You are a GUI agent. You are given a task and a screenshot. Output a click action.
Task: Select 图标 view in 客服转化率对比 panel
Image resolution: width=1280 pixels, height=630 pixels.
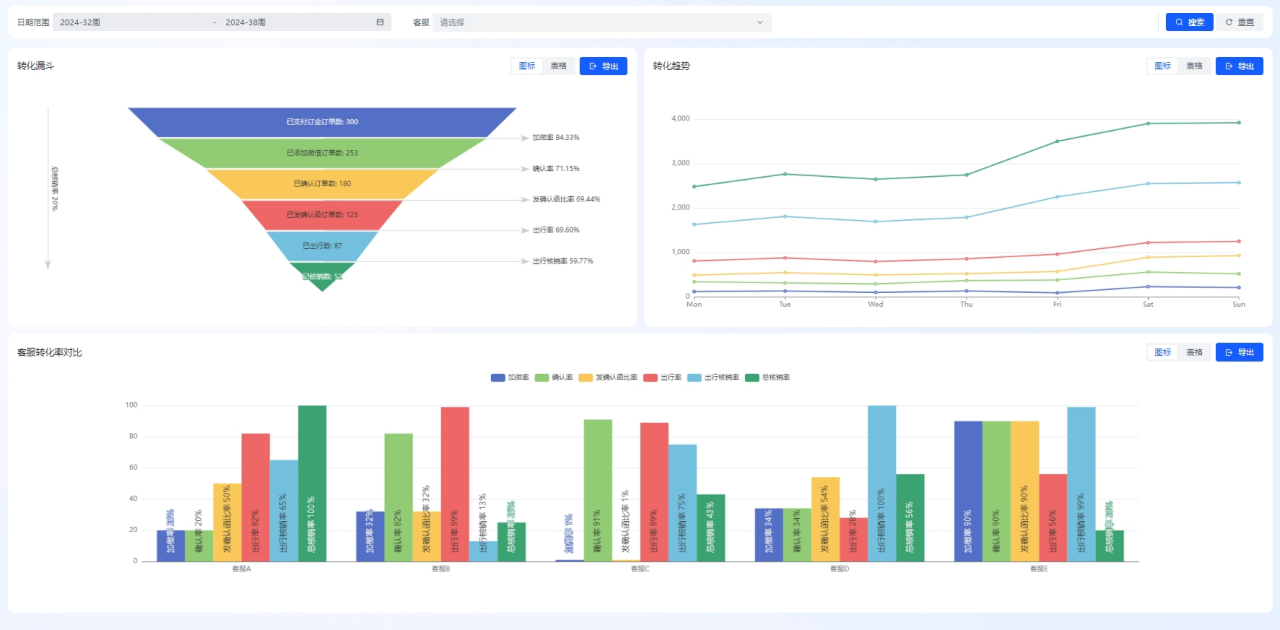pos(1163,352)
